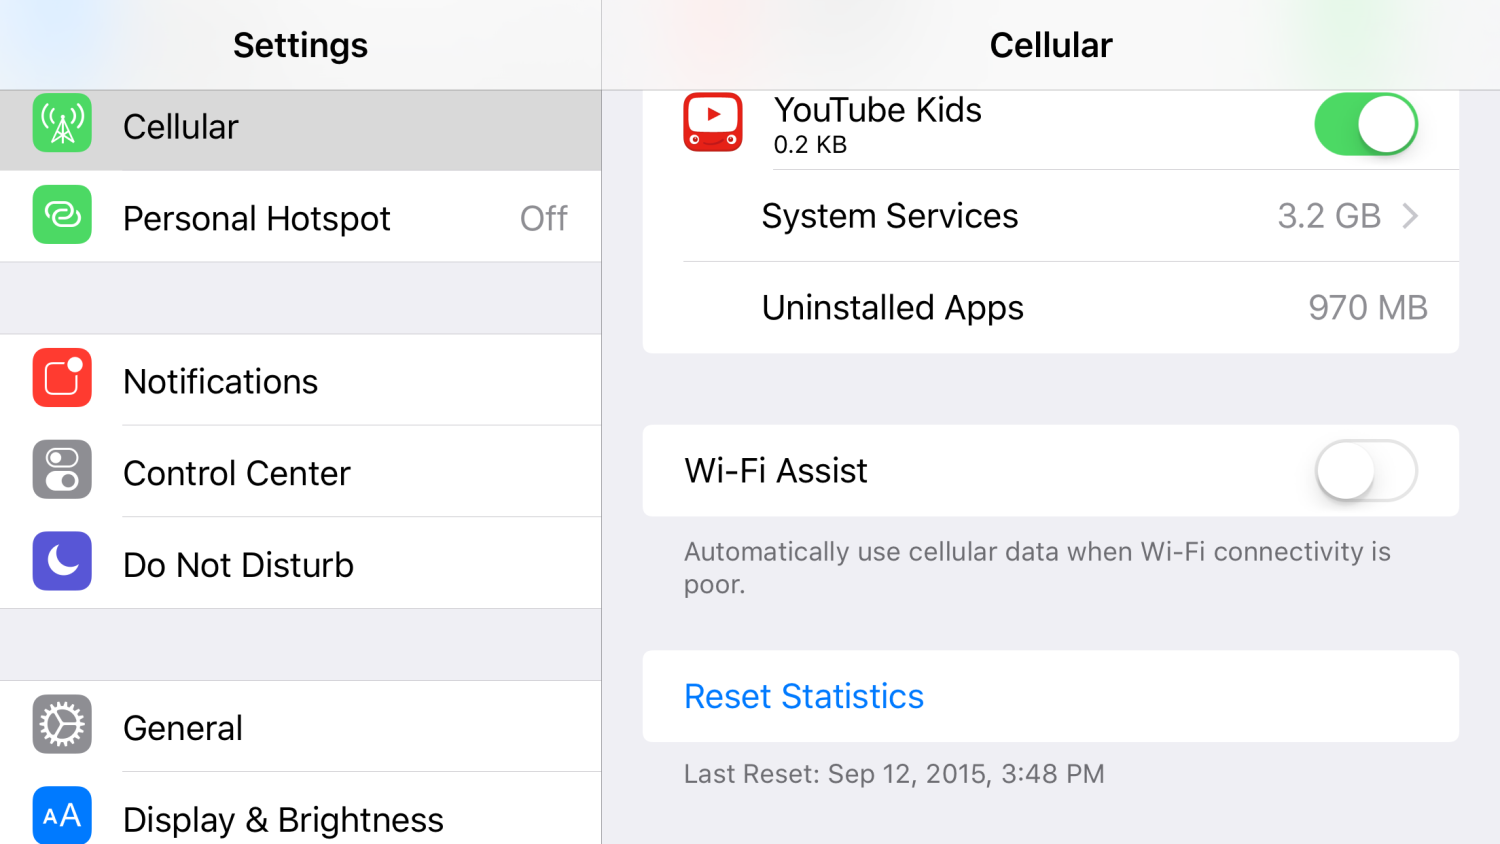This screenshot has width=1500, height=844.
Task: Open Personal Hotspot settings via its icon
Action: point(61,217)
